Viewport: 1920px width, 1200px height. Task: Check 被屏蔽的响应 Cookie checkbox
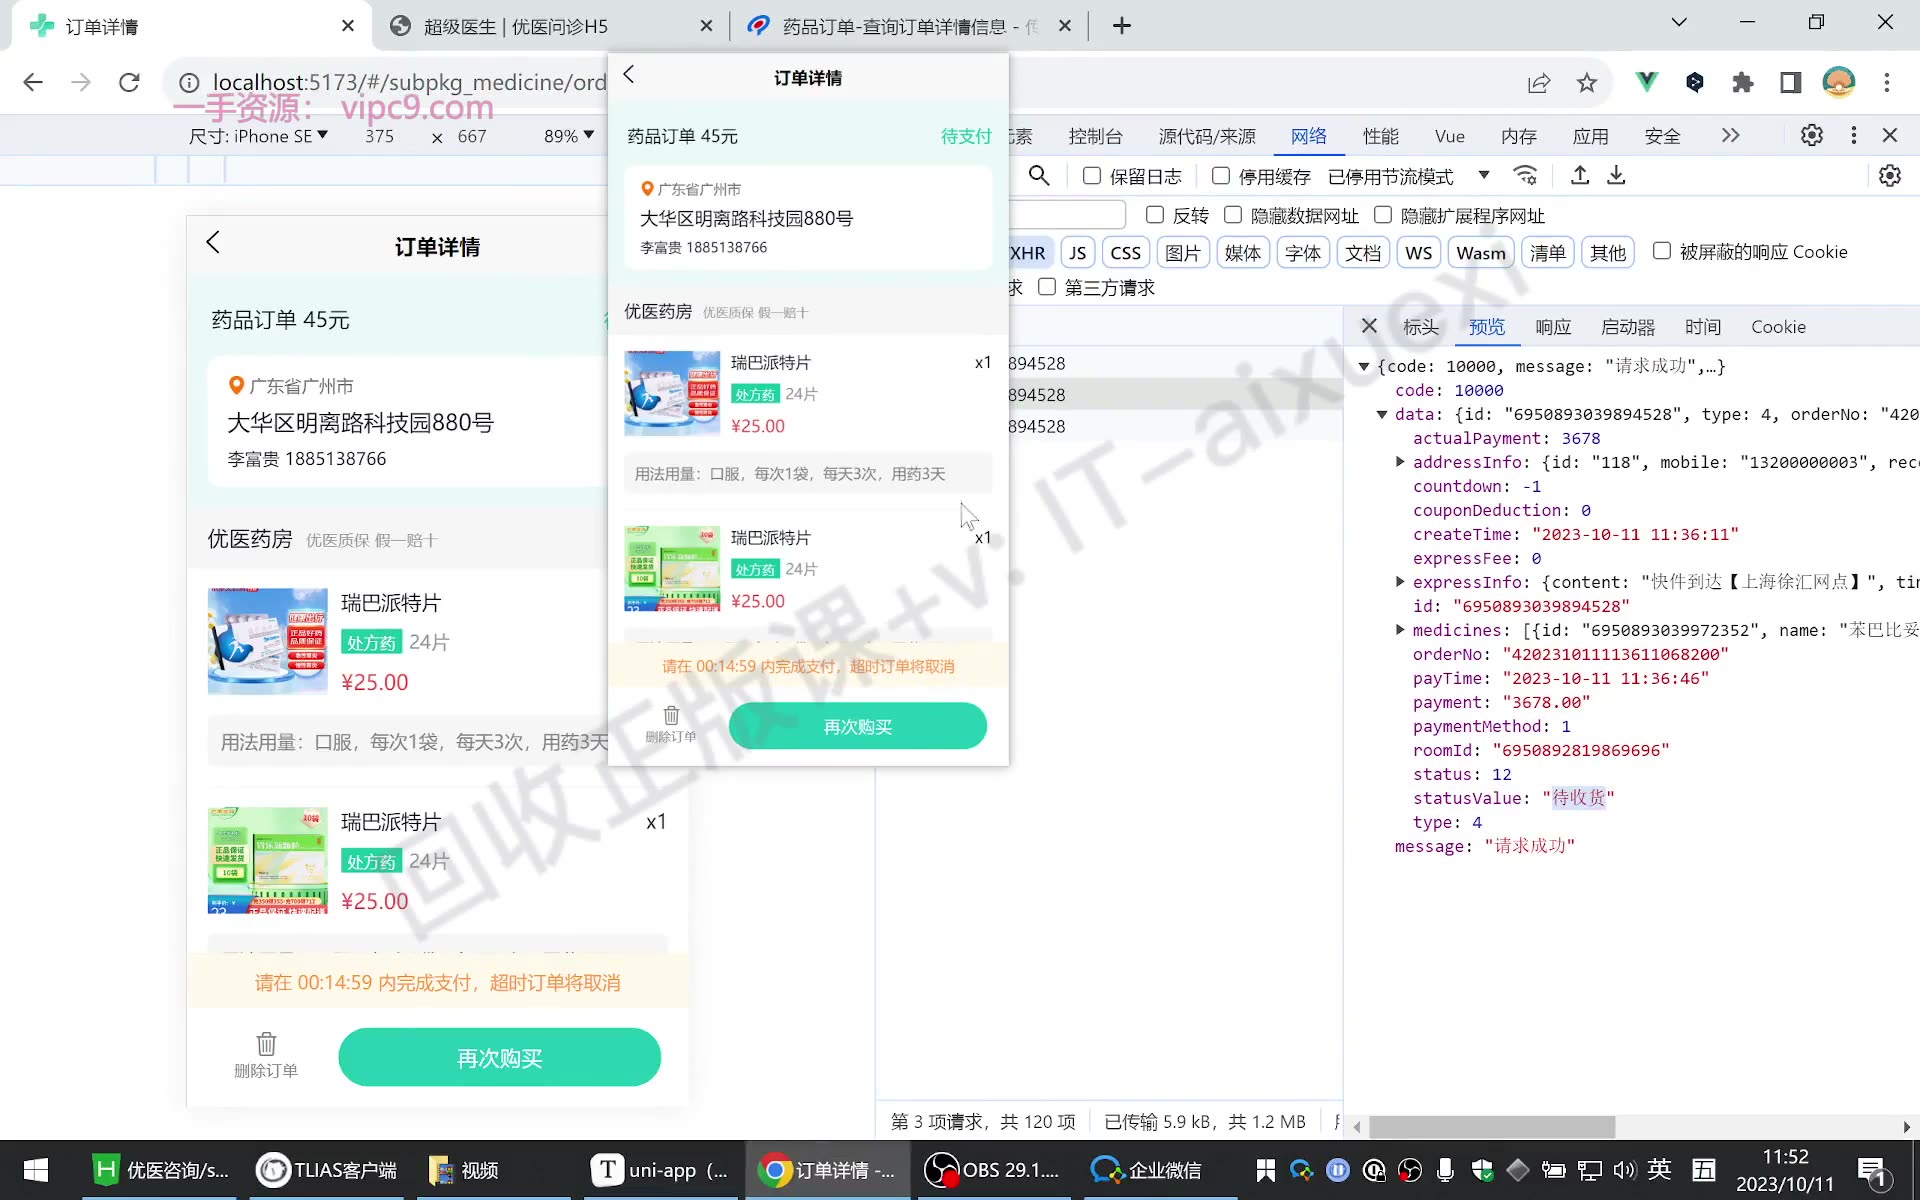pyautogui.click(x=1662, y=251)
